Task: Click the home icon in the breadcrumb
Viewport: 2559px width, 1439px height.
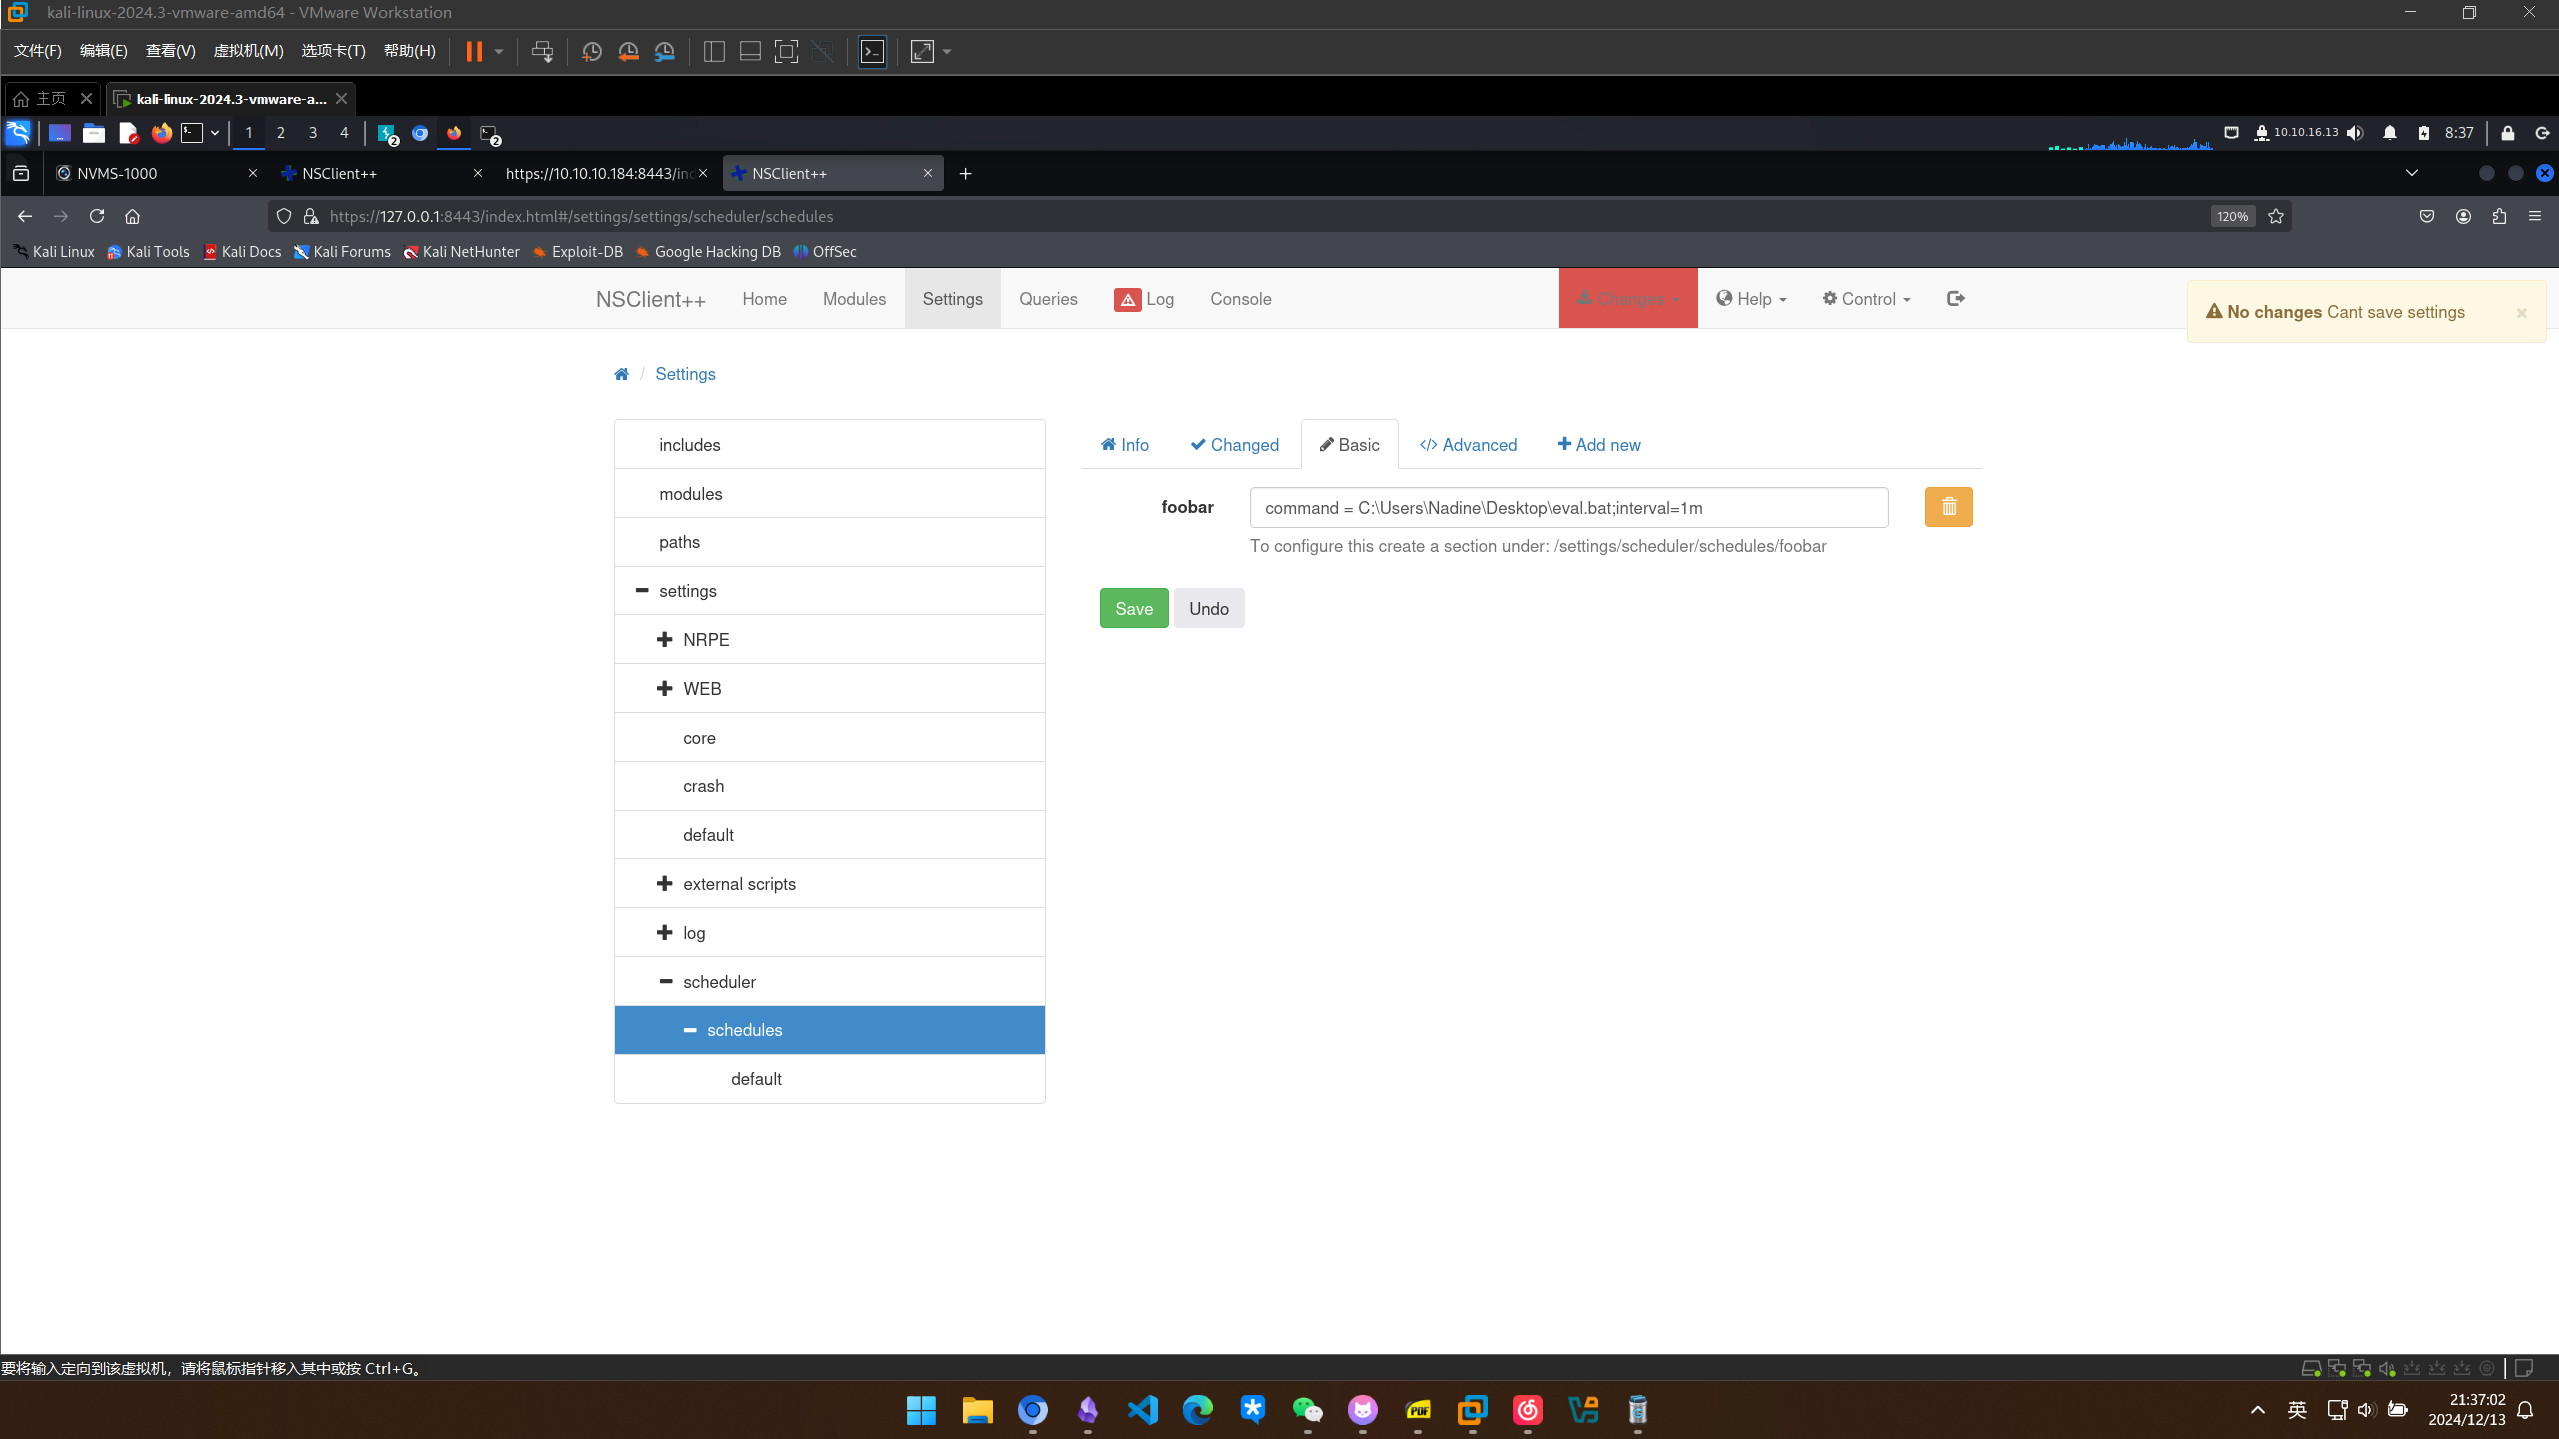Action: tap(621, 374)
